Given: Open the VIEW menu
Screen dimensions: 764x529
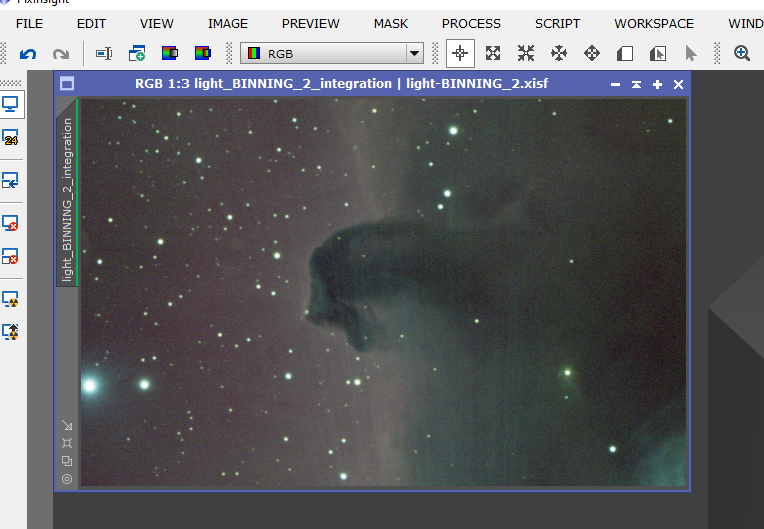Looking at the screenshot, I should [x=156, y=23].
